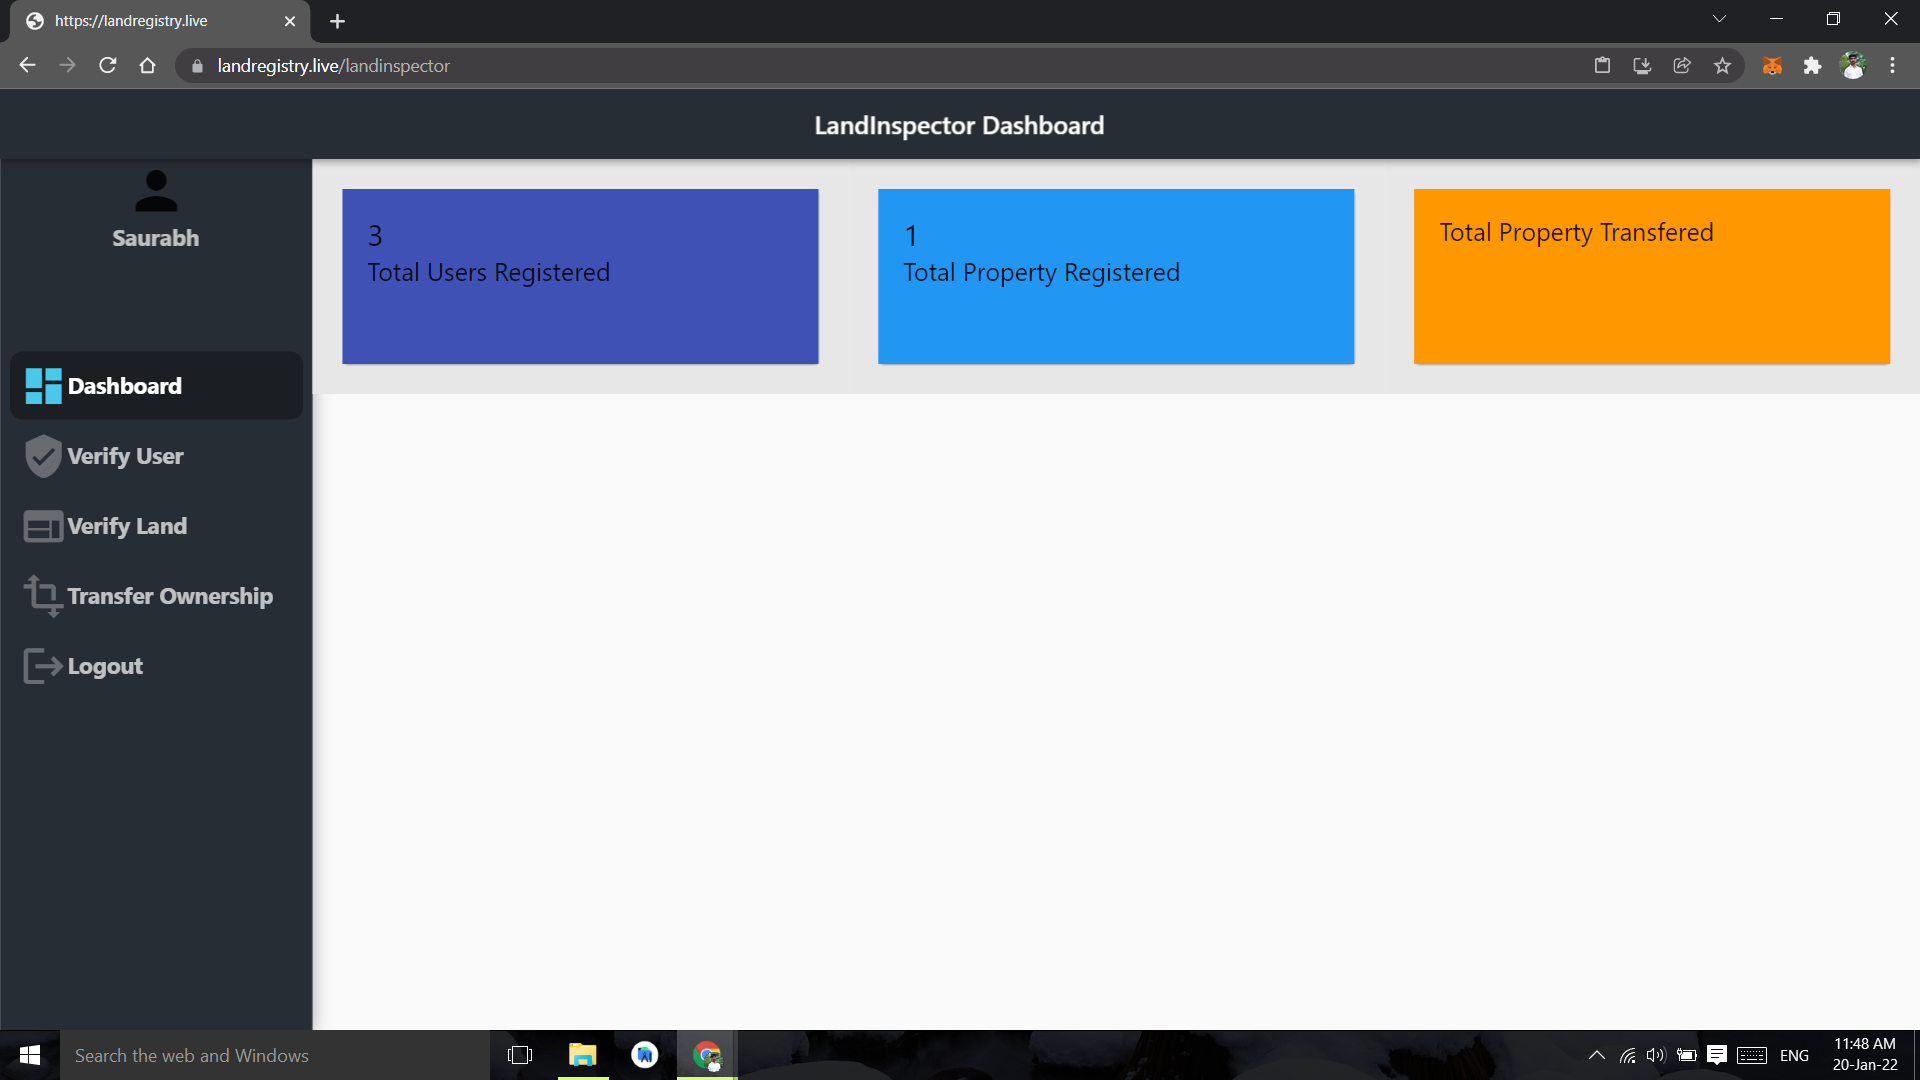
Task: Click the share page icon in address bar
Action: (1682, 66)
